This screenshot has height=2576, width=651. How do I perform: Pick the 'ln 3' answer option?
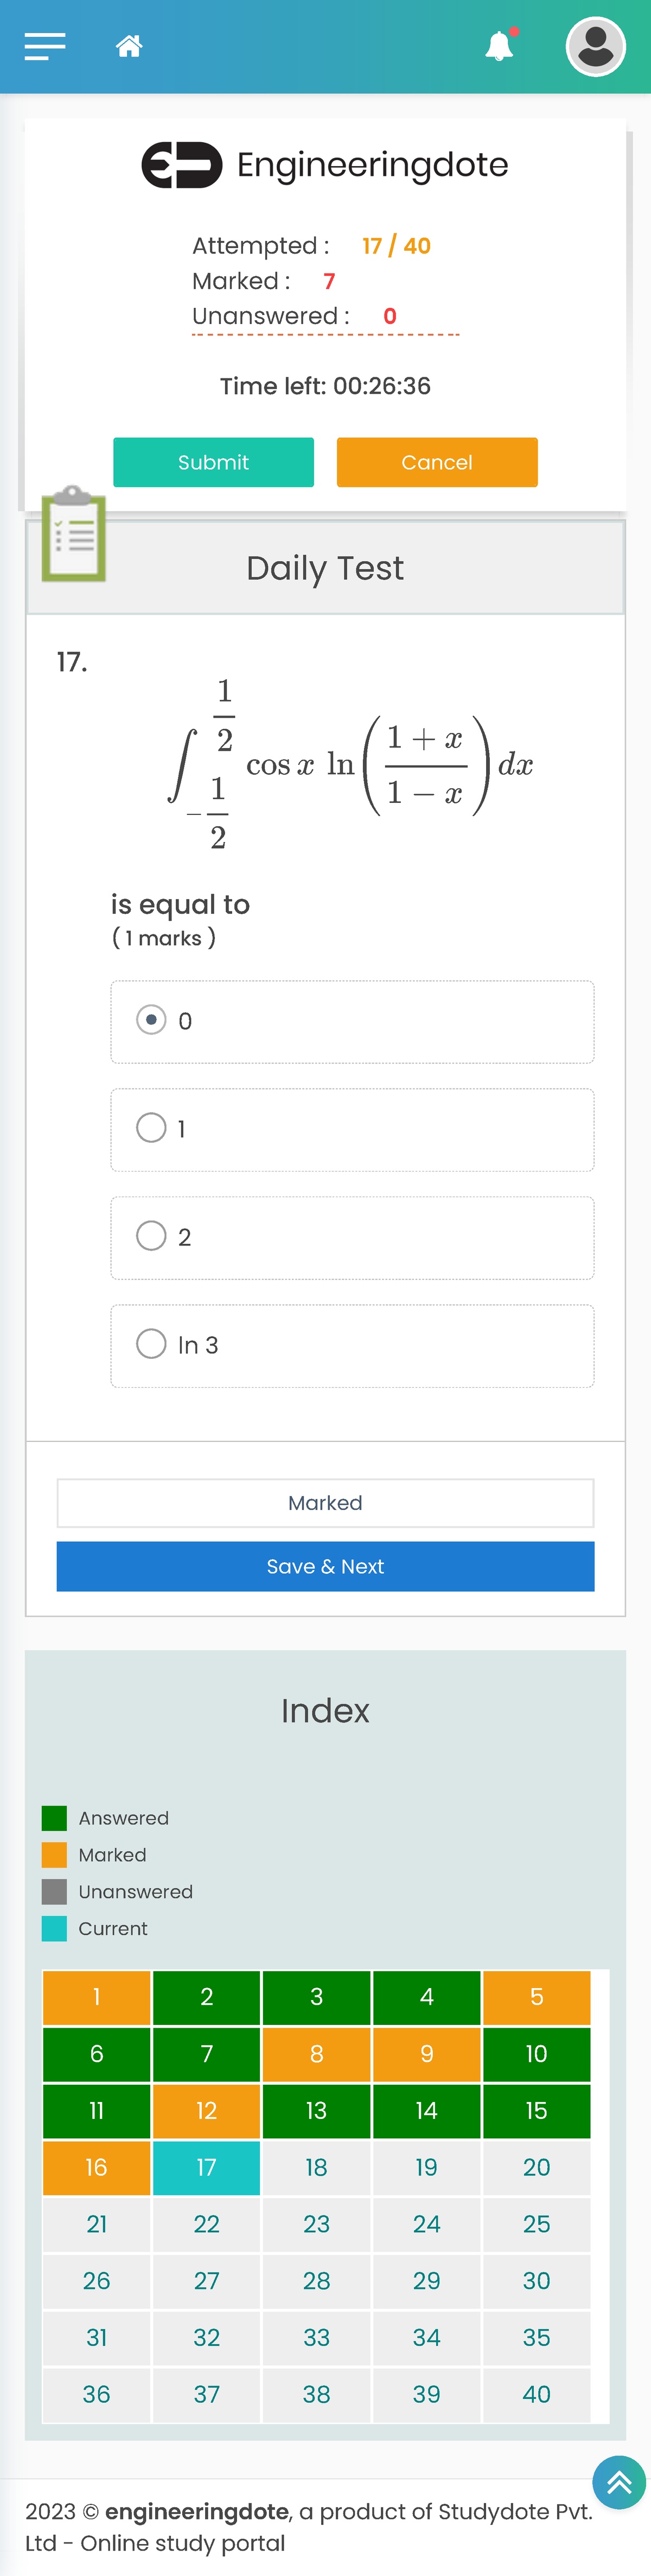[151, 1344]
